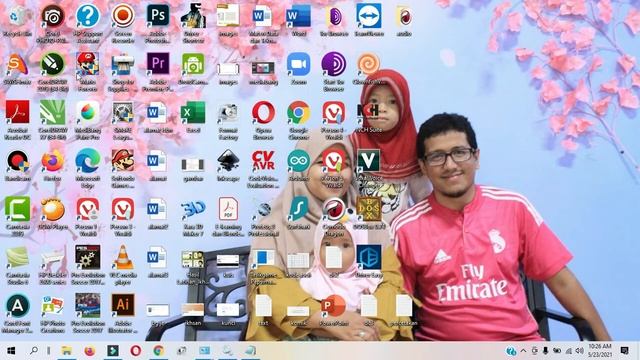The image size is (640, 360).
Task: Show hidden system tray icons
Action: click(523, 351)
